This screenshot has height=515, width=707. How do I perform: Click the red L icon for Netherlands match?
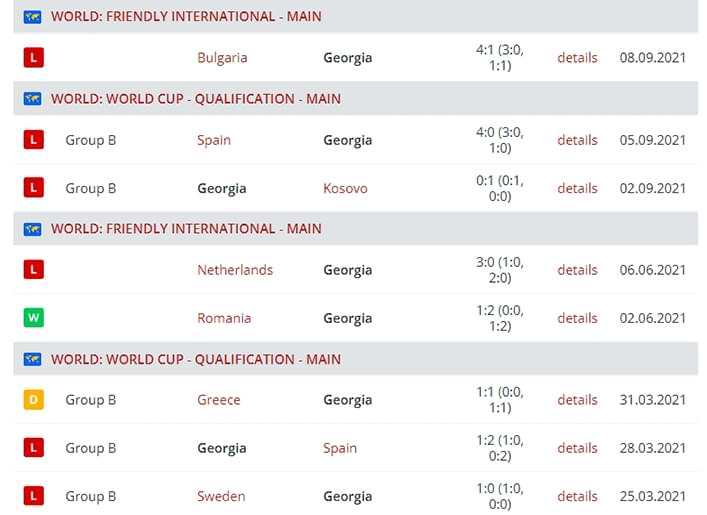point(33,270)
